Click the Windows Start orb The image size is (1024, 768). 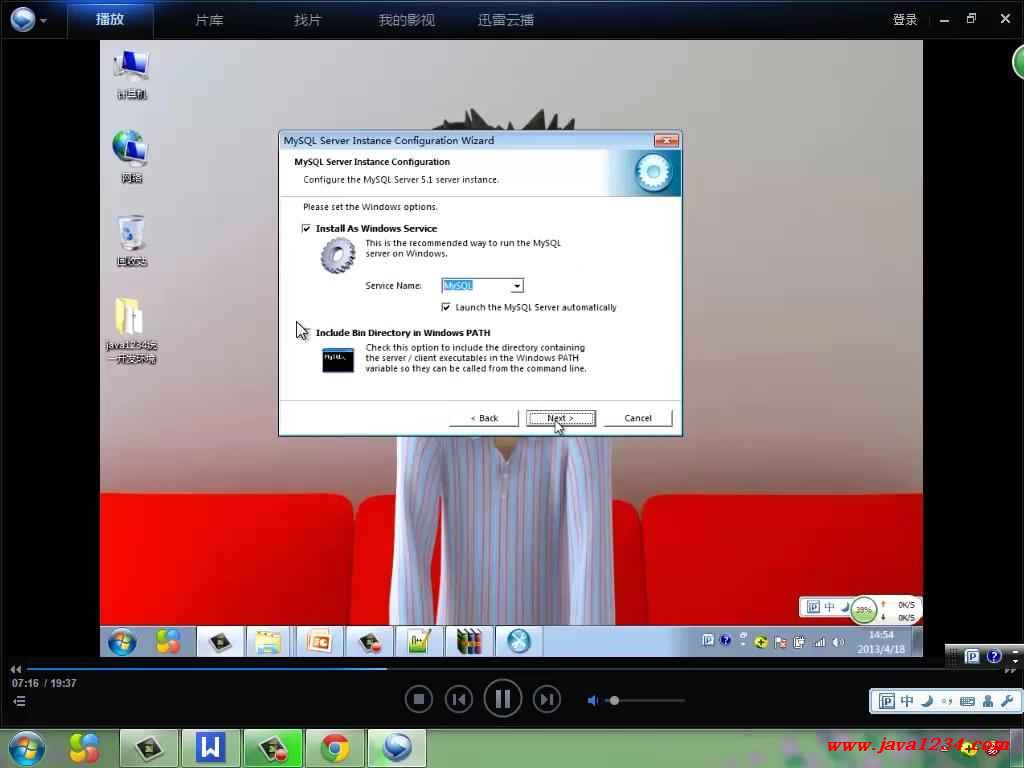[25, 748]
